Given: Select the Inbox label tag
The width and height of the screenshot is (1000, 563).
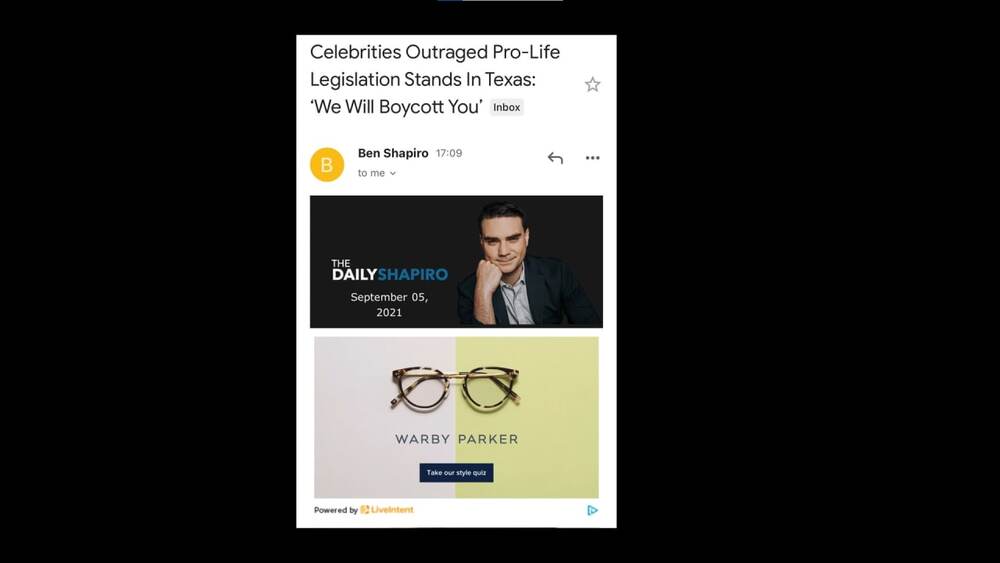Looking at the screenshot, I should pos(506,107).
